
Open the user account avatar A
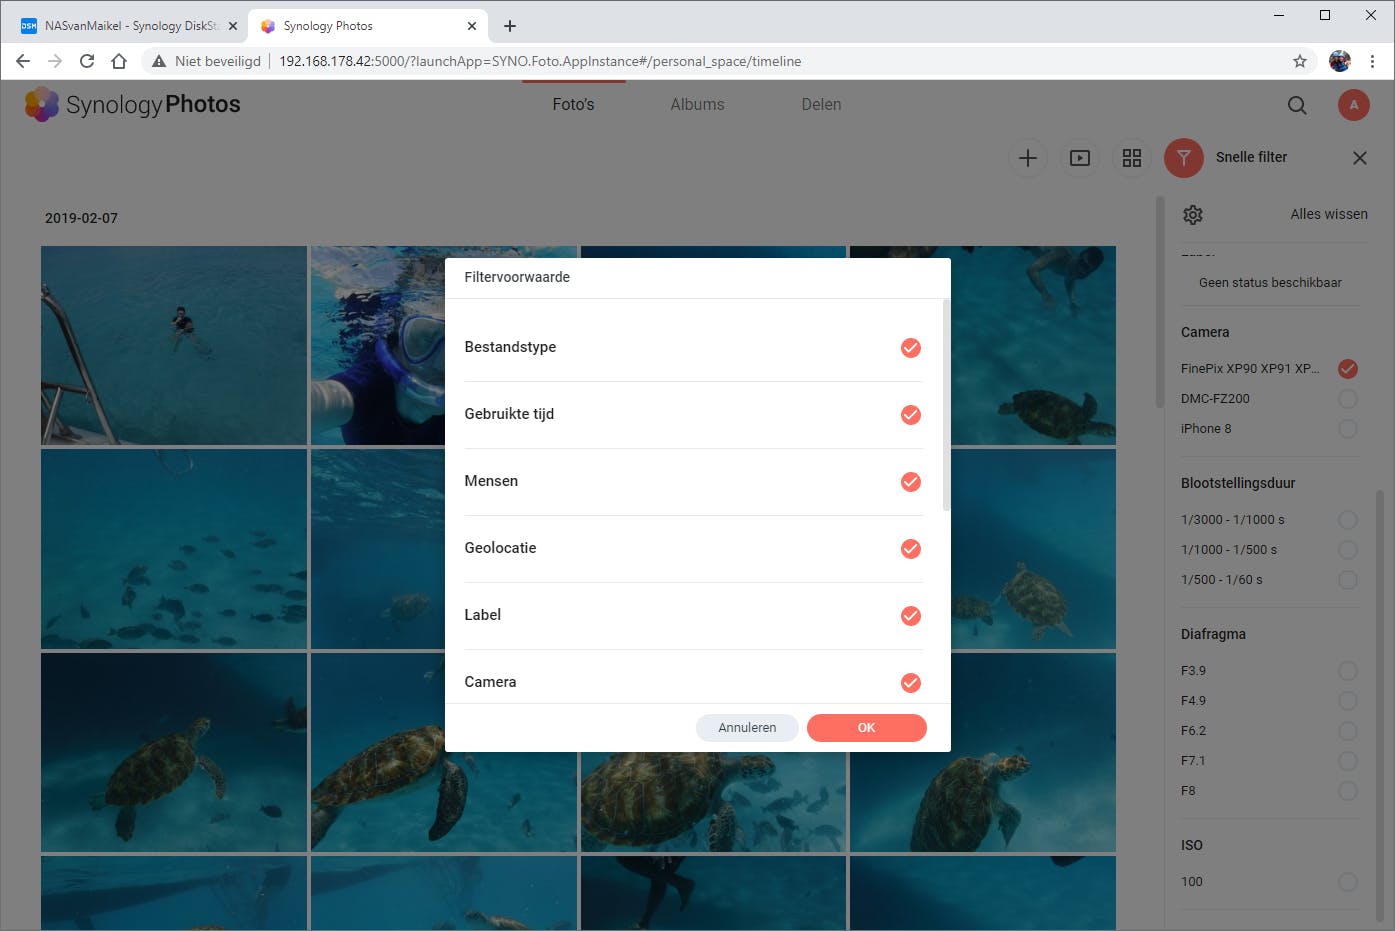(x=1354, y=105)
